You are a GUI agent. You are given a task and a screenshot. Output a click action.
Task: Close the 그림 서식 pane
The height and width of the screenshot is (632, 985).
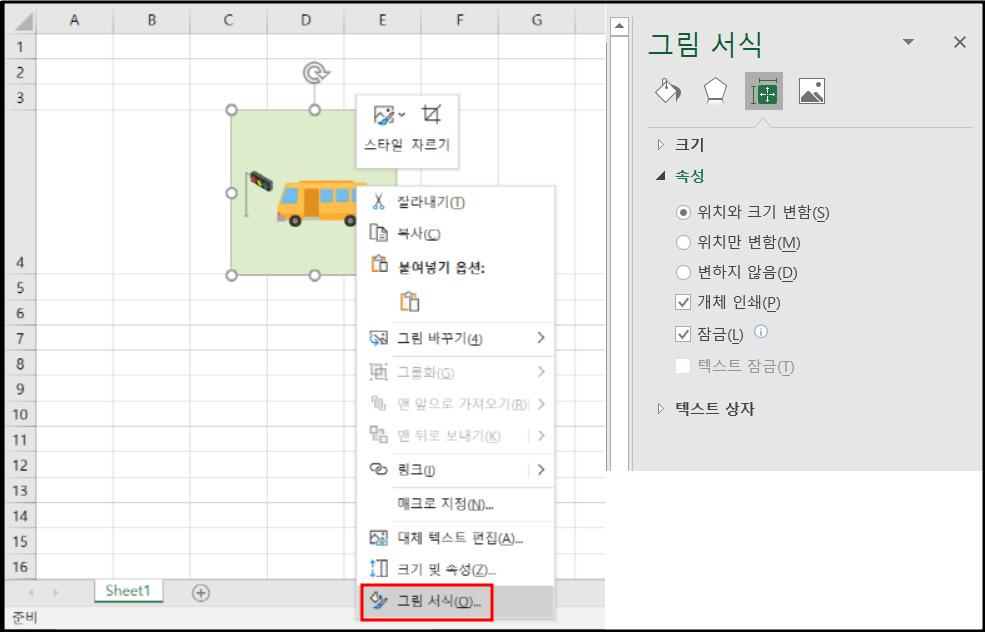pos(959,42)
